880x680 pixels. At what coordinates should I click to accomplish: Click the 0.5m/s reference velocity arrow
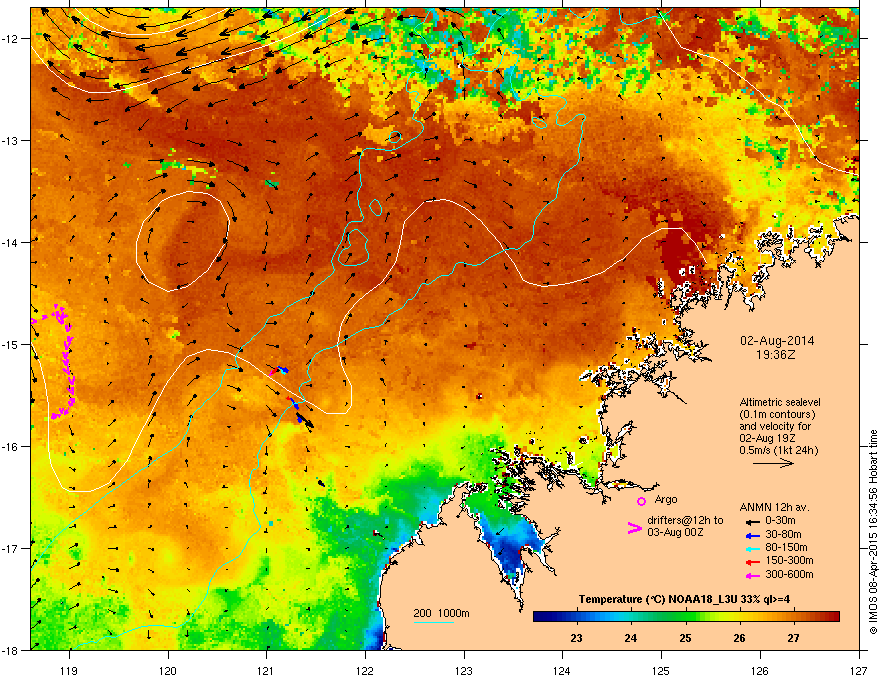click(773, 463)
